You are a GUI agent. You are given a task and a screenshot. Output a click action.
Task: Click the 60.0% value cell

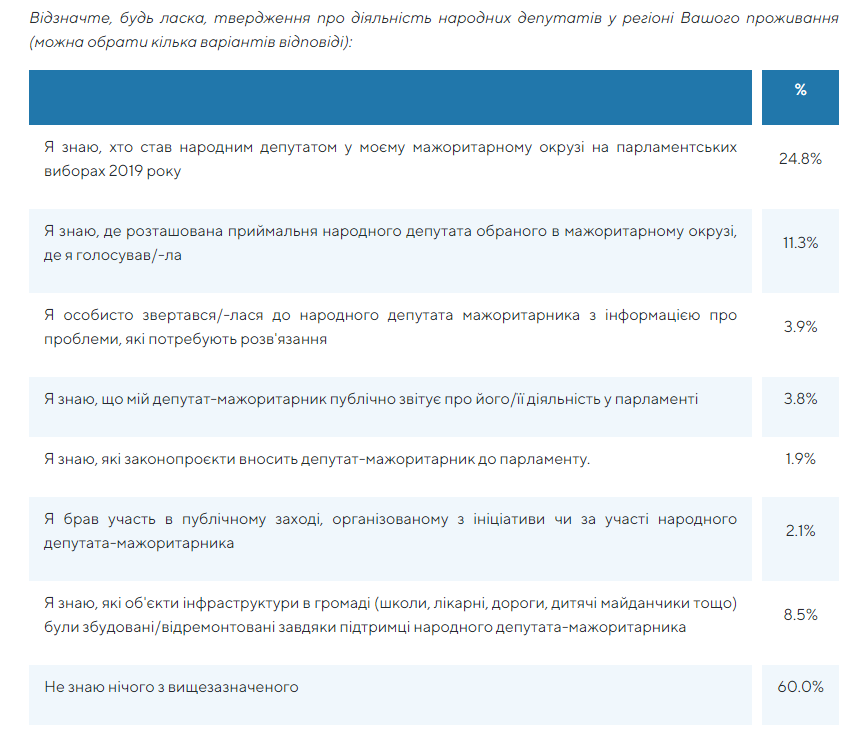point(800,687)
